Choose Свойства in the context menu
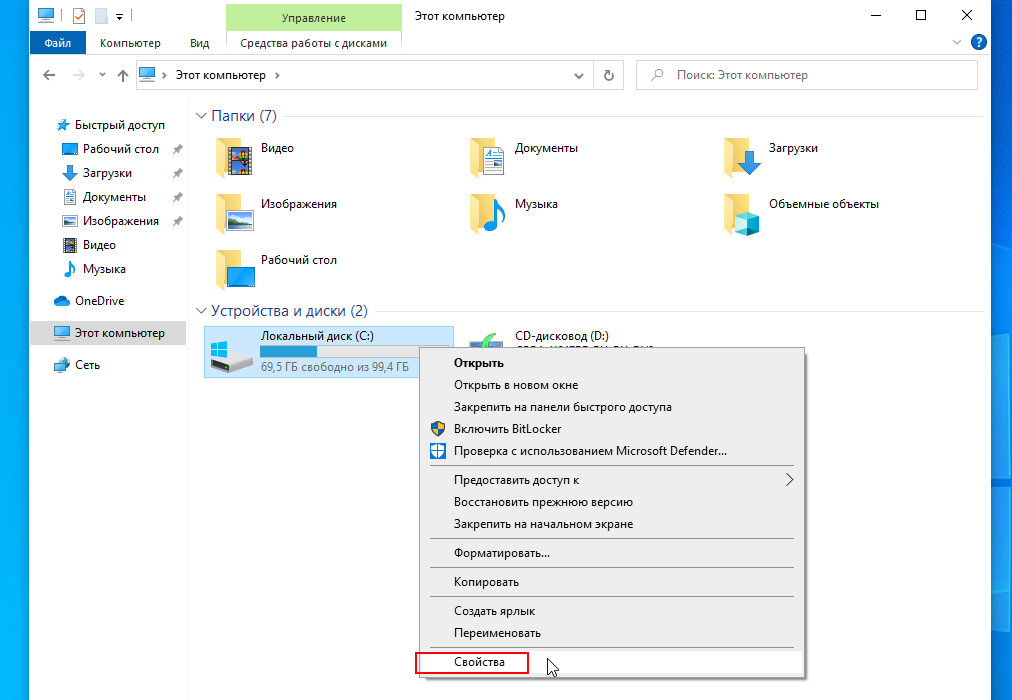Screen dimensions: 1012x700 (479, 663)
